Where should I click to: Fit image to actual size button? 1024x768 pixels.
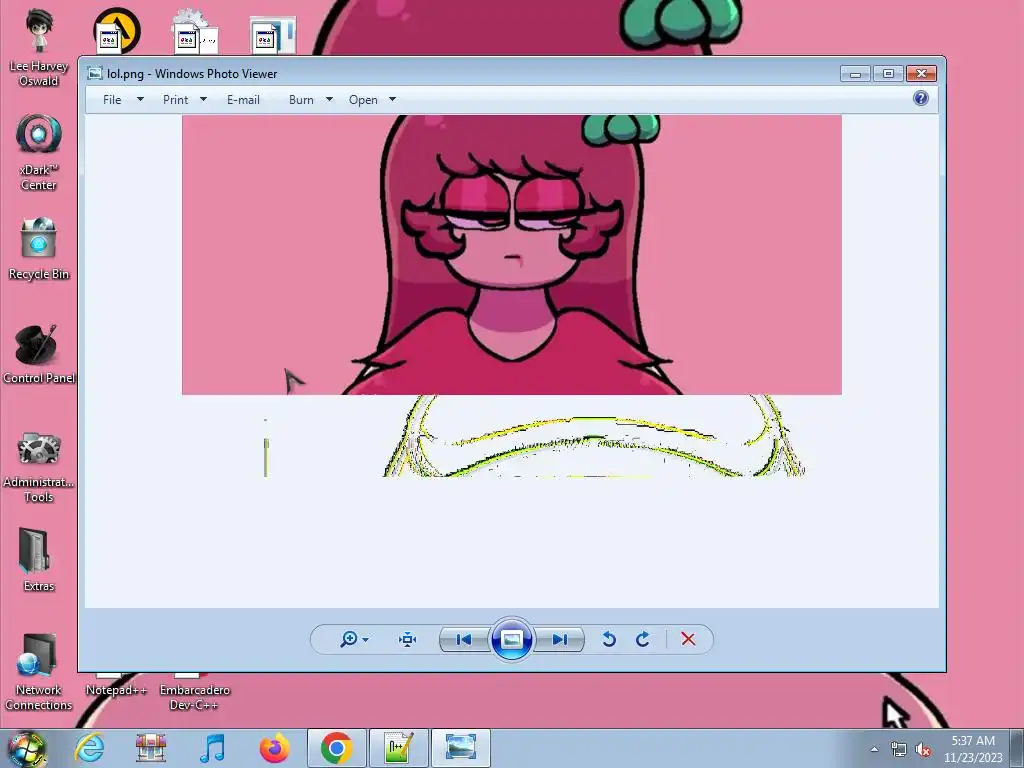tap(408, 639)
